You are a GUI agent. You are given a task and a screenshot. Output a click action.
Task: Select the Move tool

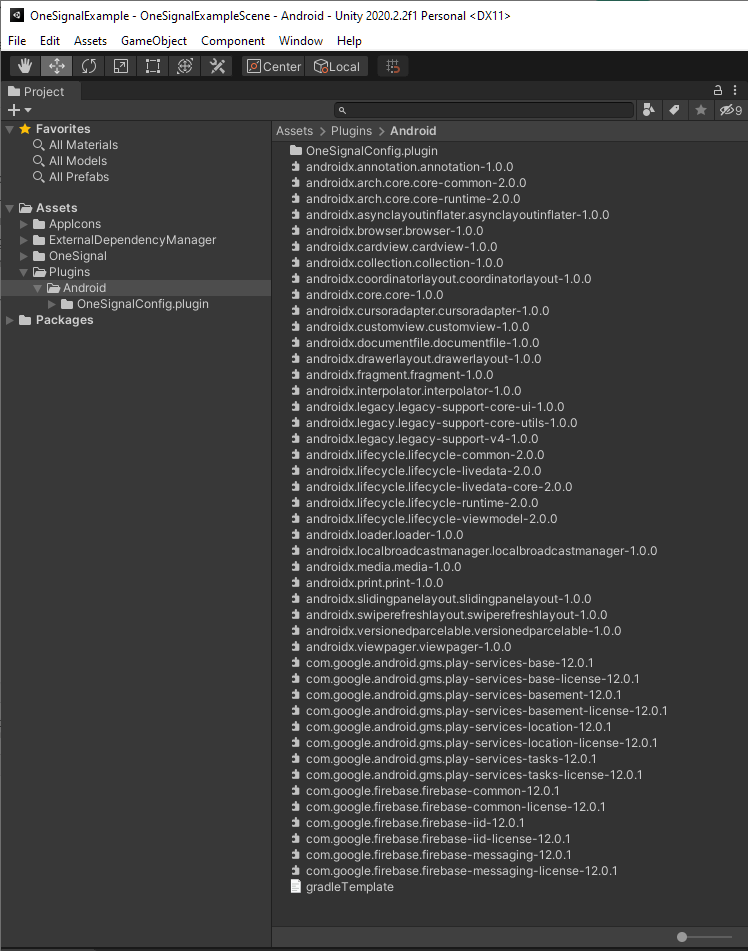(56, 66)
